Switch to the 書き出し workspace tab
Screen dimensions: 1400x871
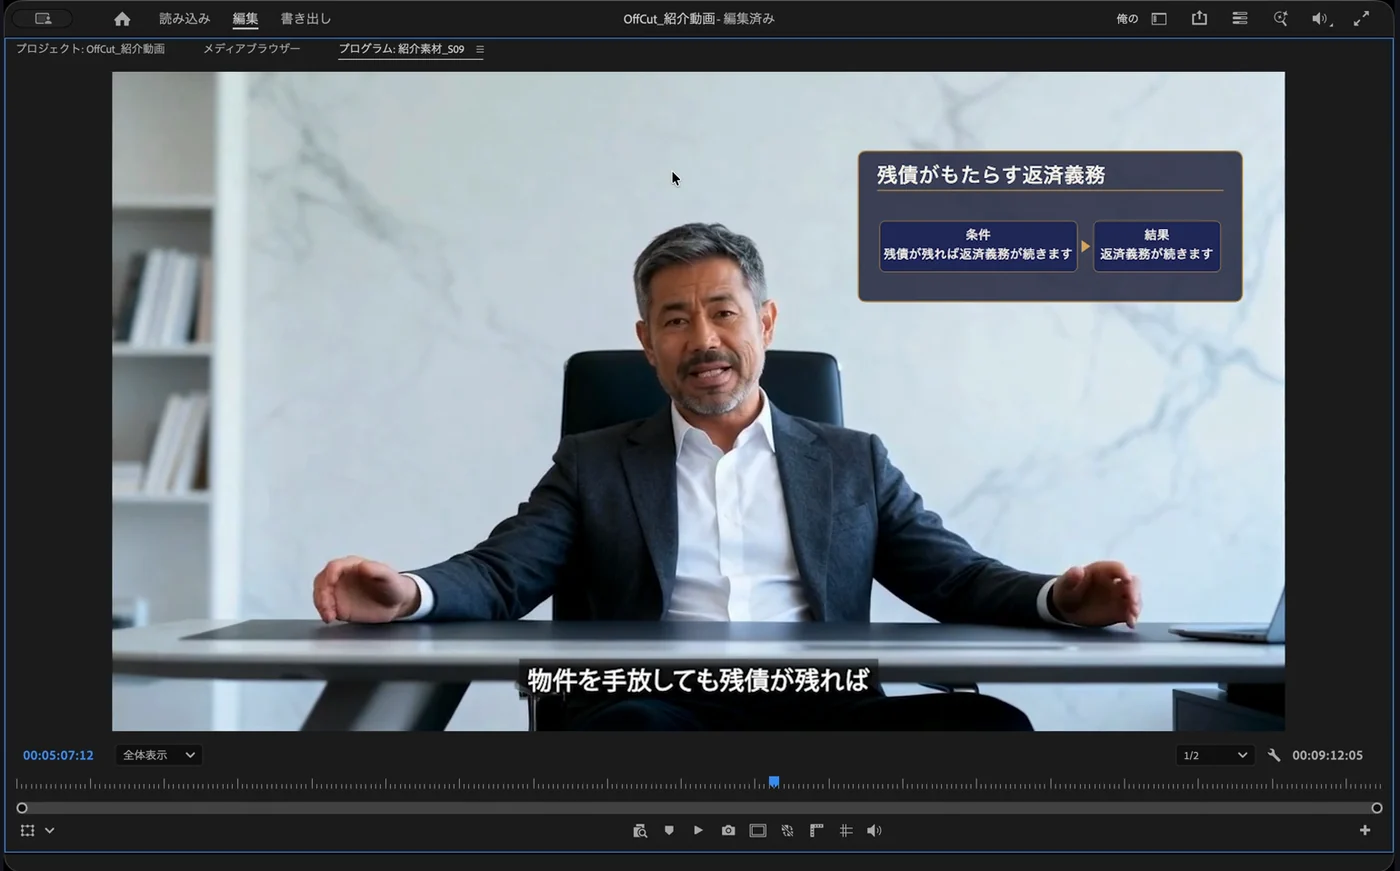(306, 18)
